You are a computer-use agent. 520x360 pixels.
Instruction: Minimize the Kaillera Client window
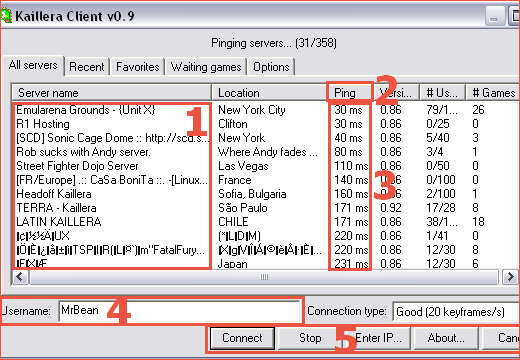[494, 16]
